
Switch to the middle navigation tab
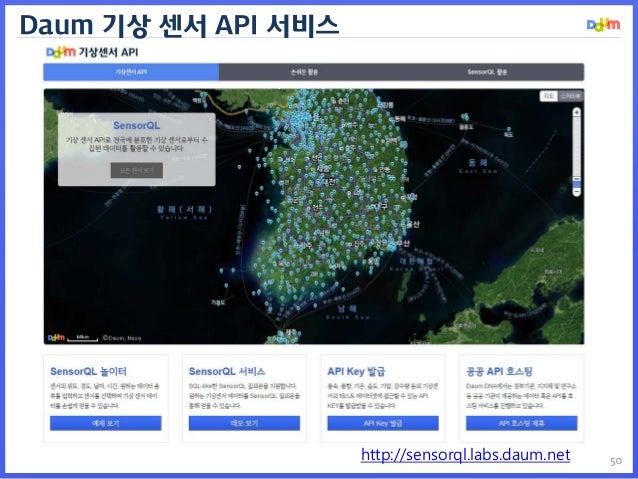click(304, 72)
